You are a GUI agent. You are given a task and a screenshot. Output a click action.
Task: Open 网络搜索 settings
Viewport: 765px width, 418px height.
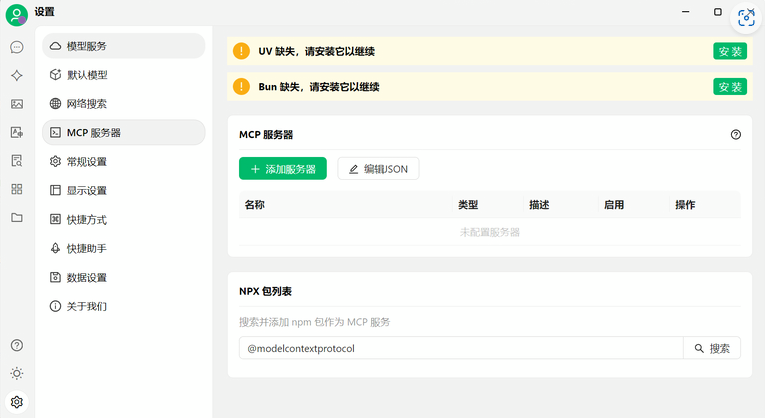point(123,103)
